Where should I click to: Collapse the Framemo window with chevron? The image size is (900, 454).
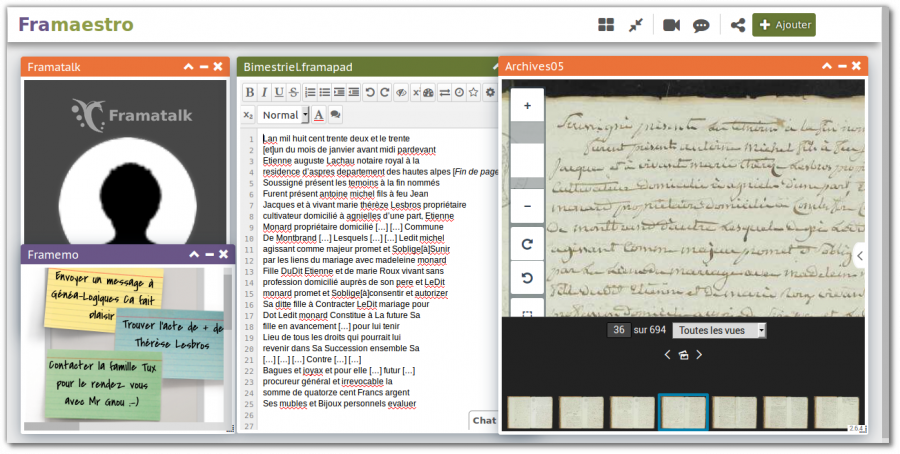tap(194, 254)
